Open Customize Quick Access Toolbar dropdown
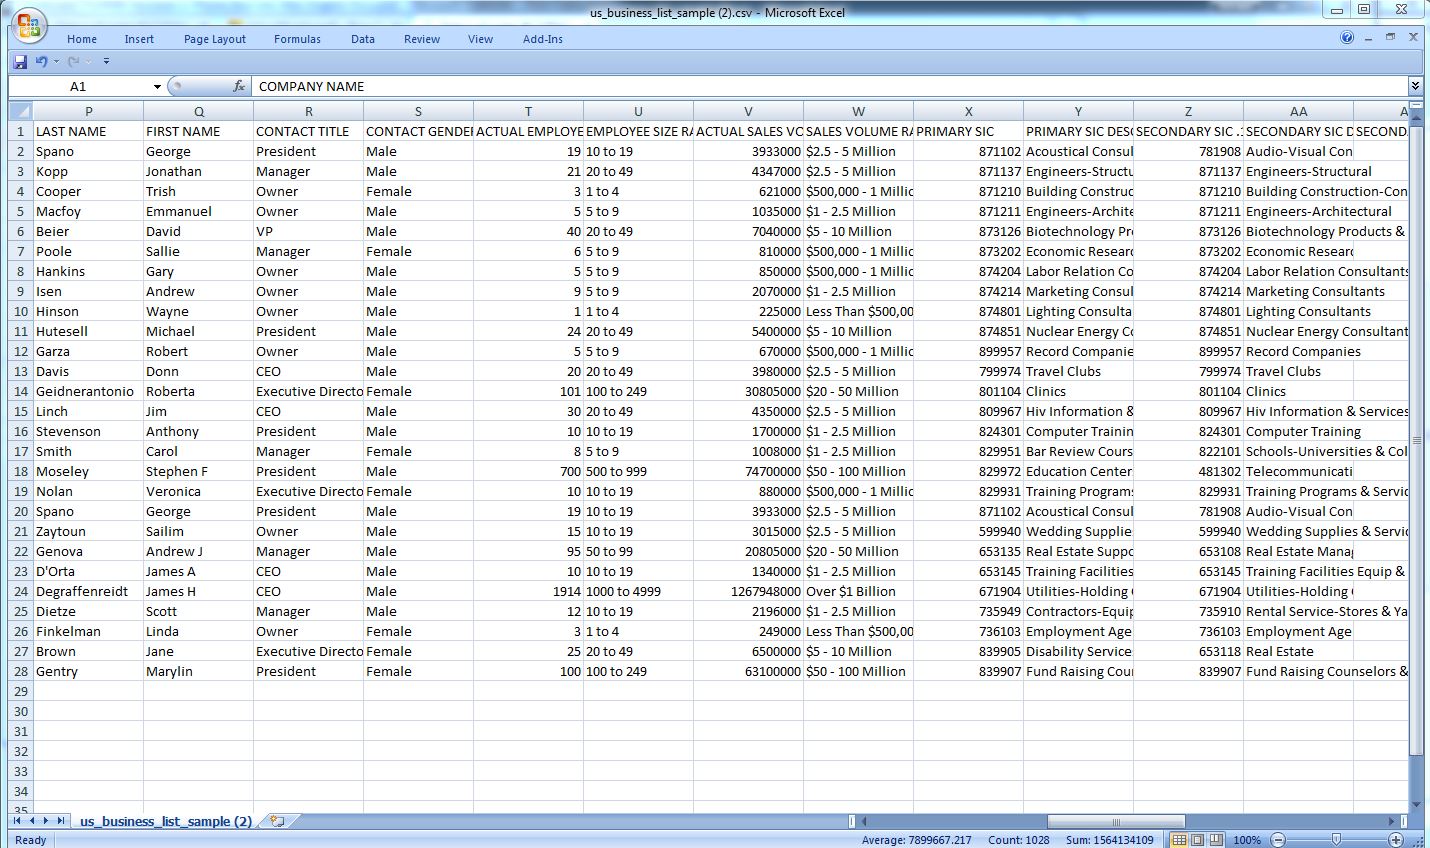1430x848 pixels. click(106, 62)
